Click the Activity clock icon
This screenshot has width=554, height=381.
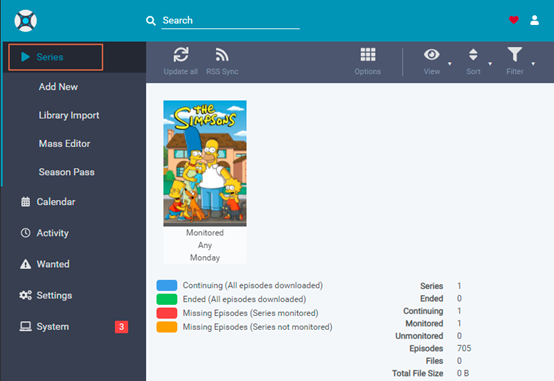tap(25, 233)
